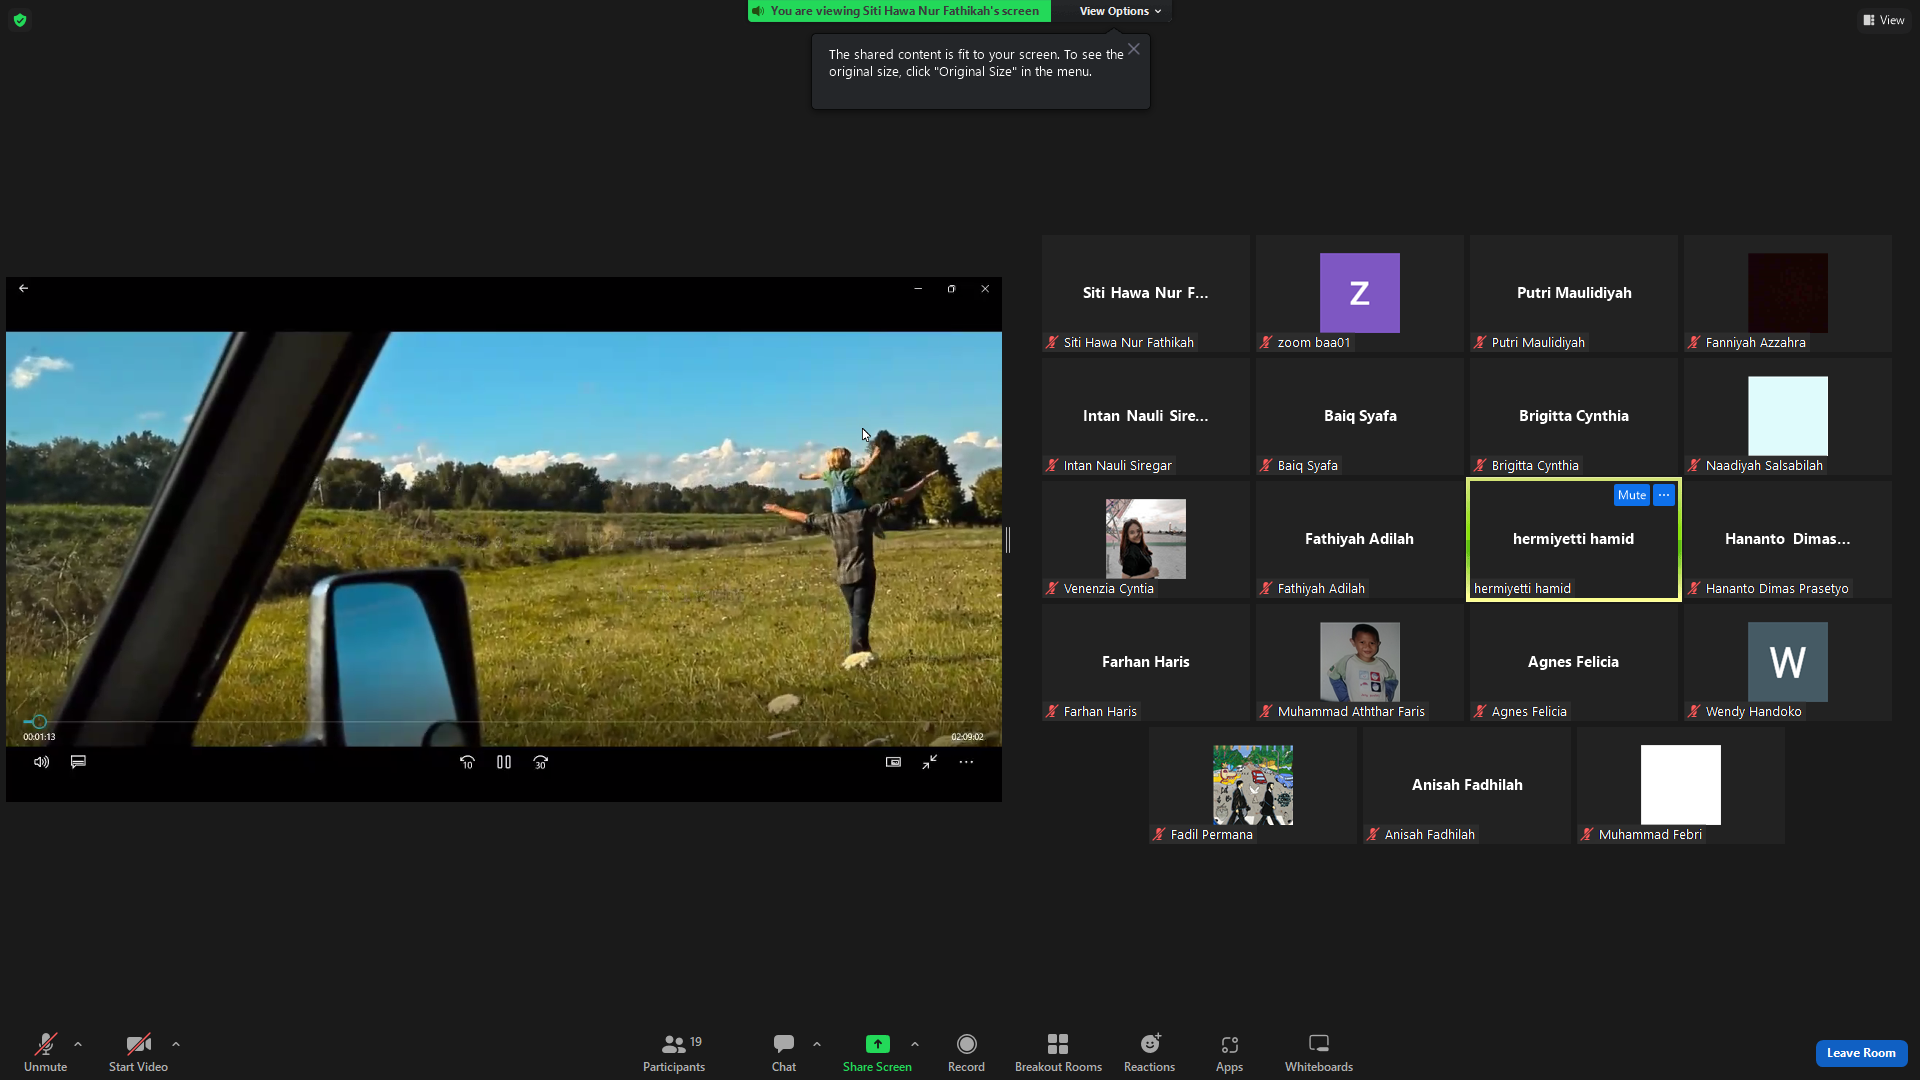Image resolution: width=1920 pixels, height=1080 pixels.
Task: Minimize the shared video player window
Action: tap(918, 289)
